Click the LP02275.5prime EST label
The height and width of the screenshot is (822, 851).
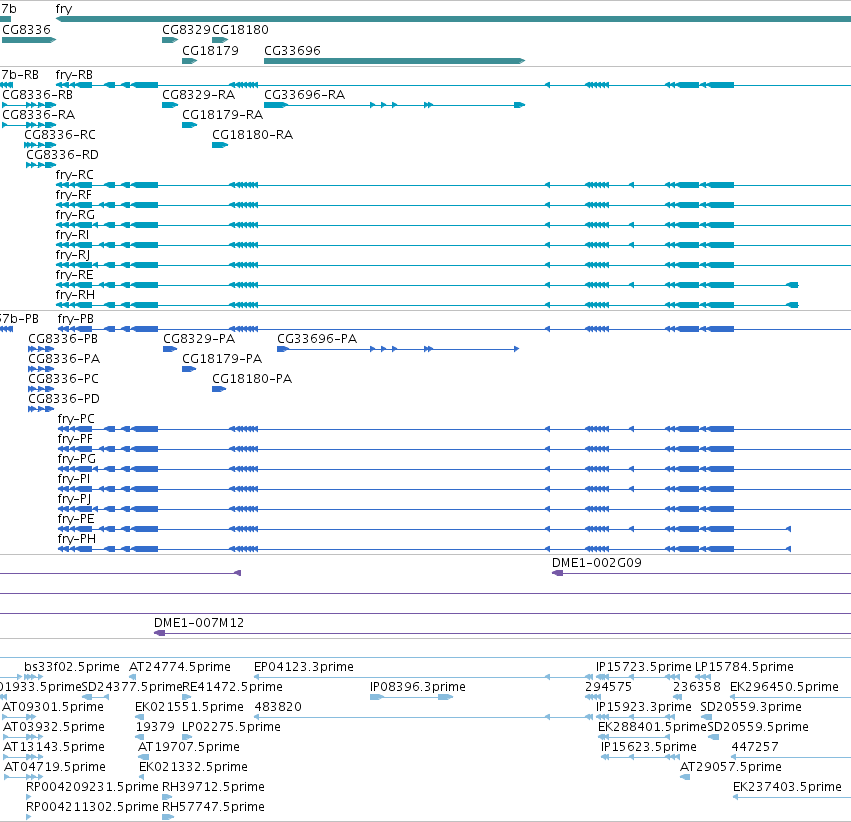[231, 728]
